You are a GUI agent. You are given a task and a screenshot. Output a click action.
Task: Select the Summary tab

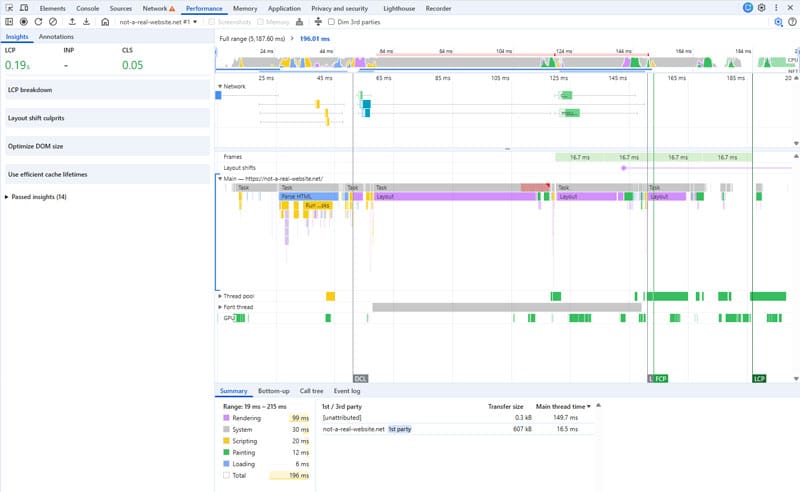(233, 391)
